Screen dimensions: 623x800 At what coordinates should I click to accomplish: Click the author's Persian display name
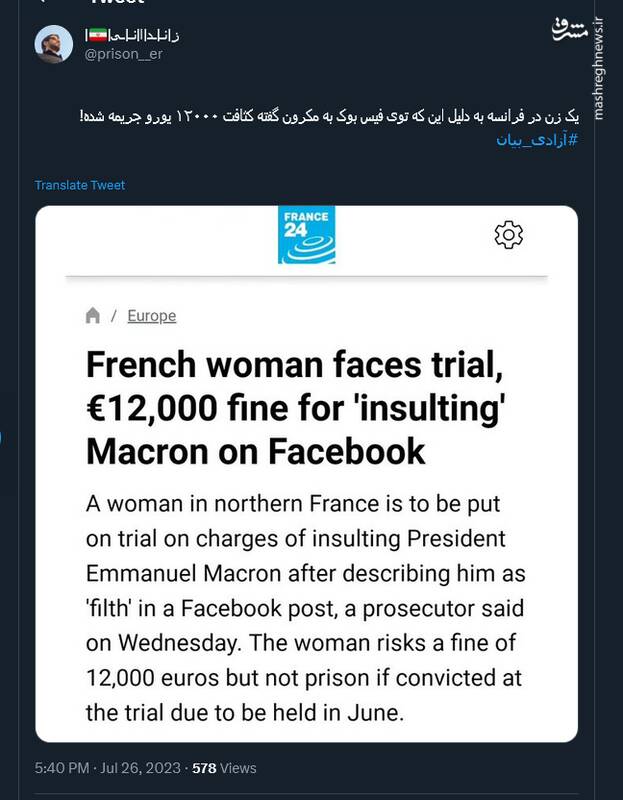click(x=149, y=35)
